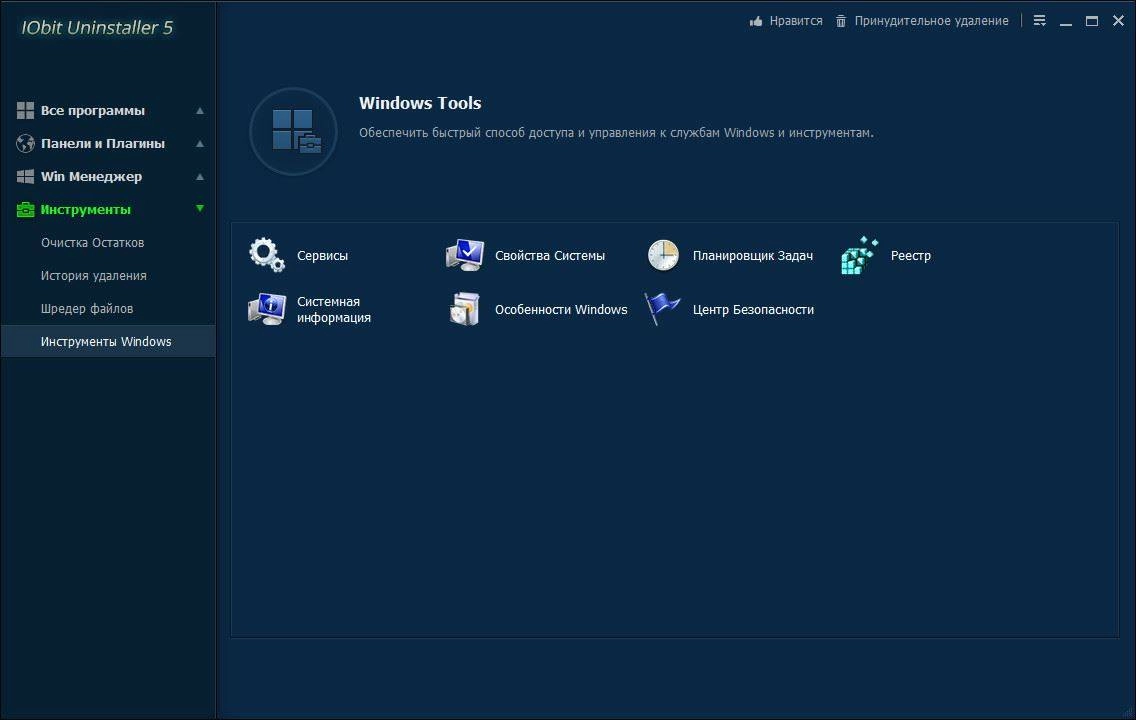Screen dimensions: 1136x720
Task: Click the Центр Безопасности label
Action: 753,309
